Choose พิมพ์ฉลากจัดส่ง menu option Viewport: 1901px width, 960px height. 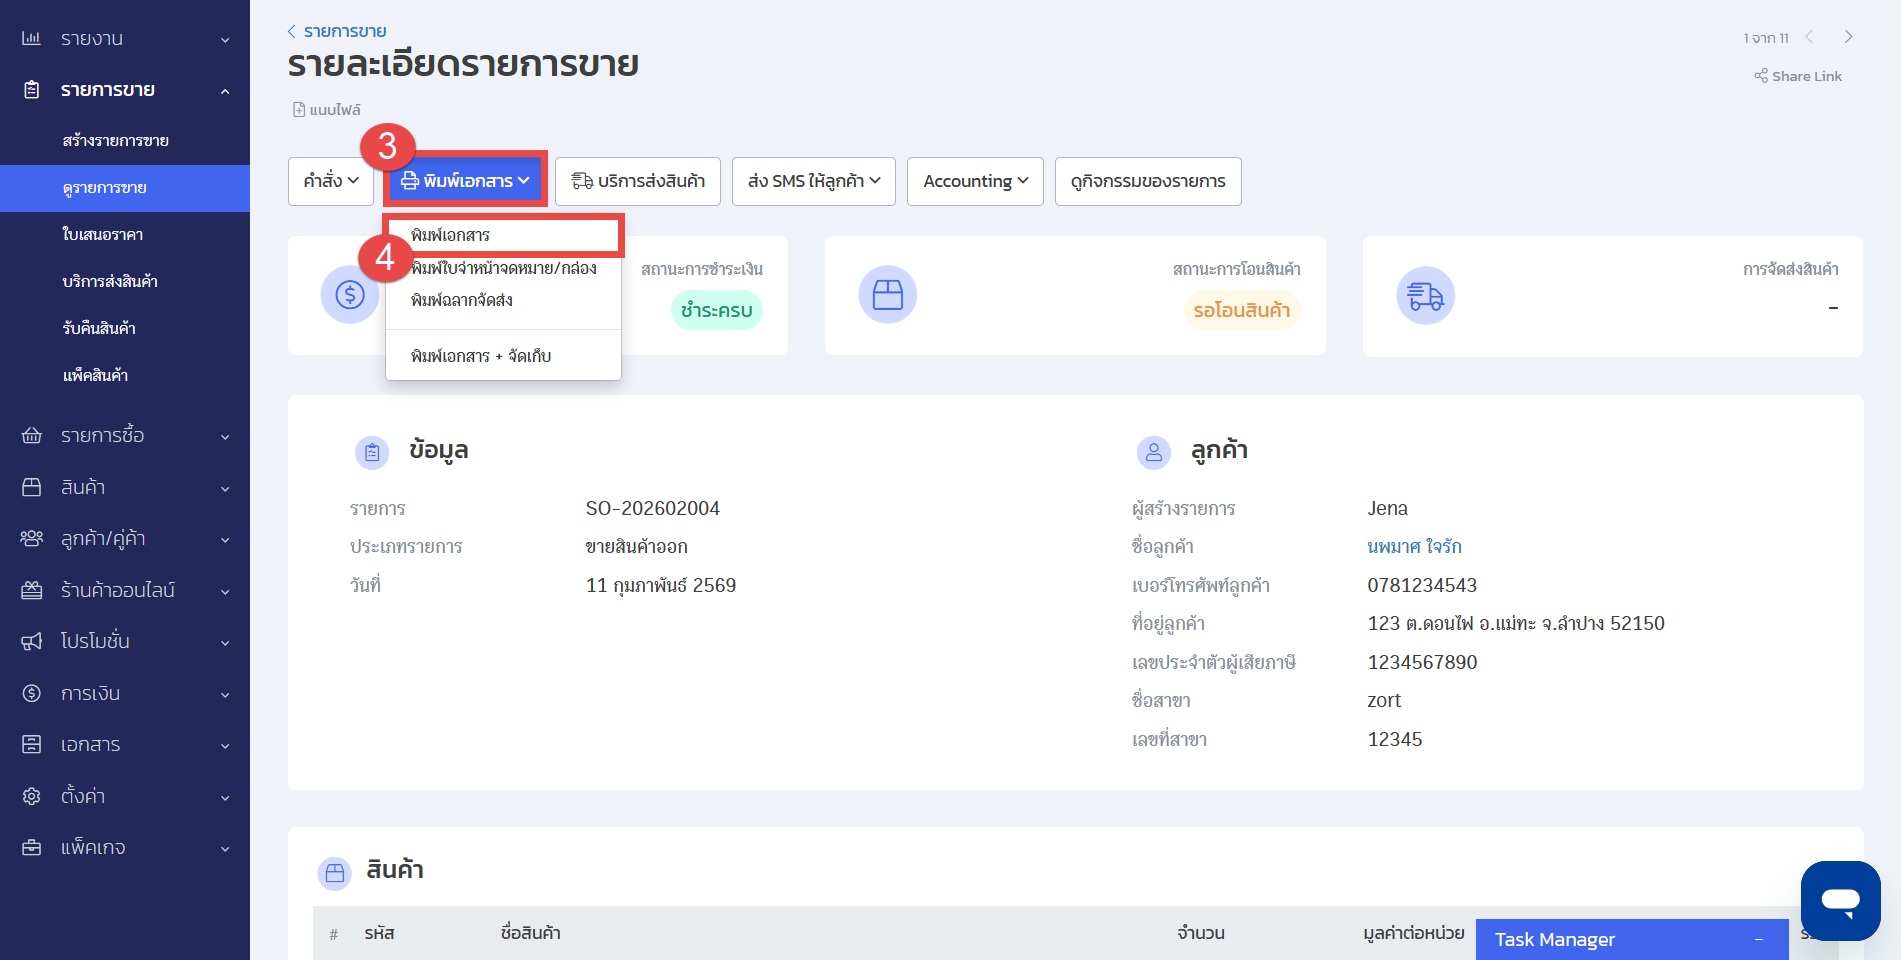pyautogui.click(x=462, y=300)
